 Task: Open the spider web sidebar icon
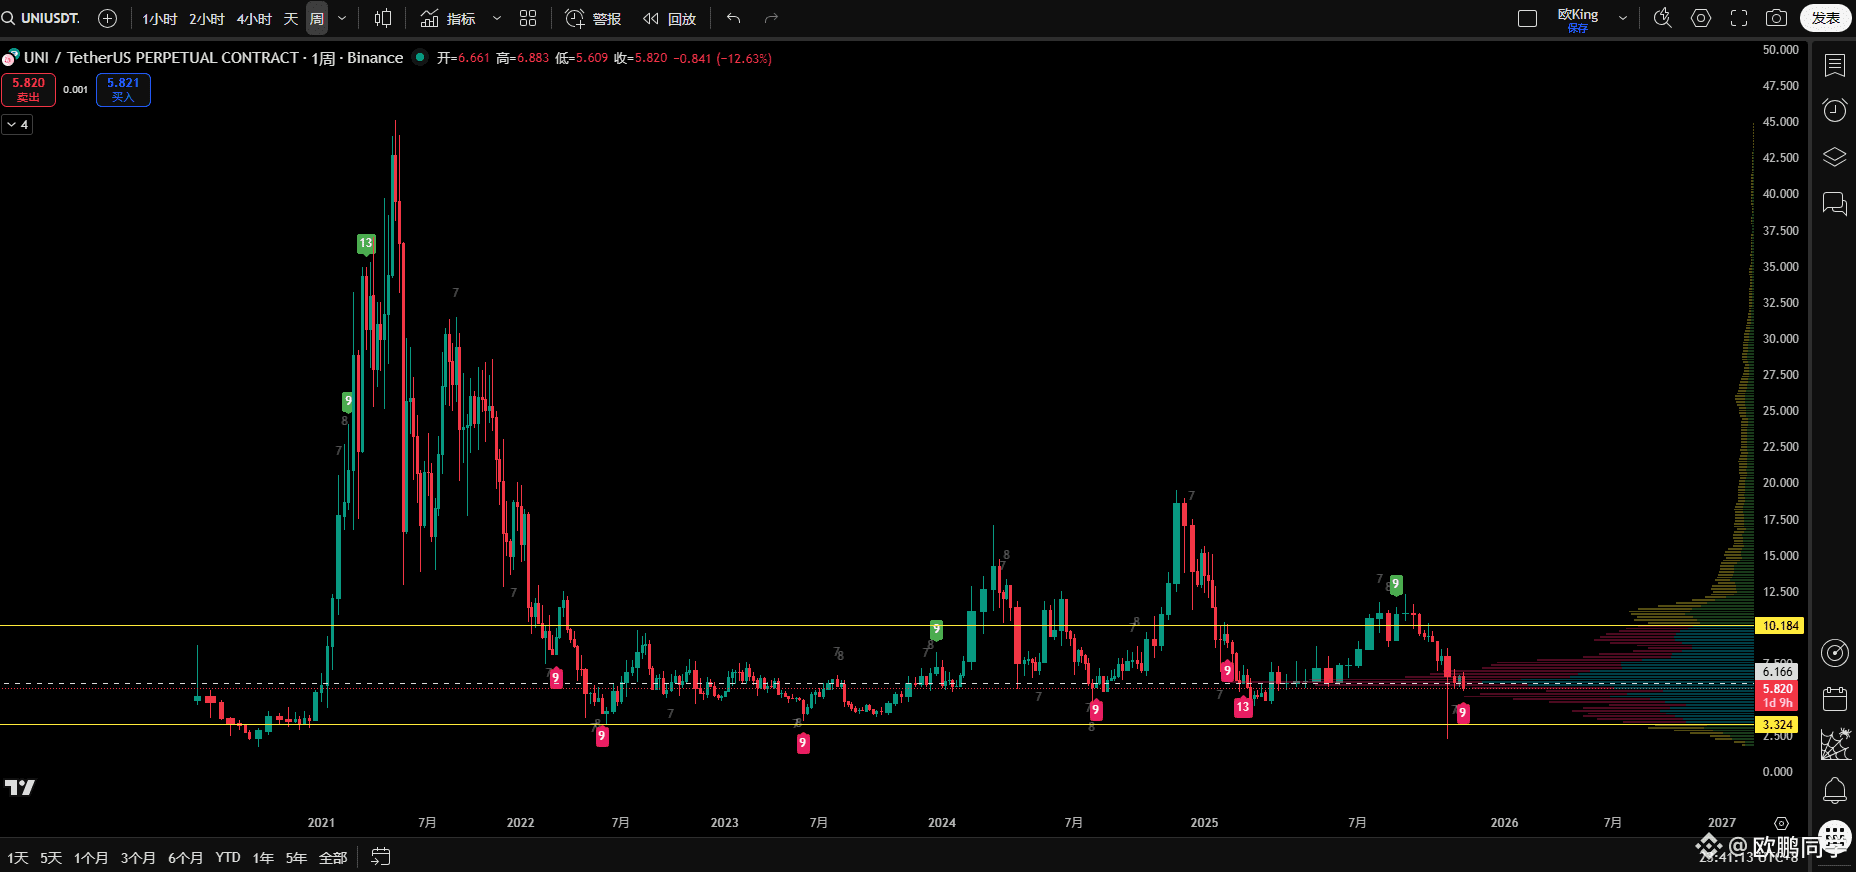tap(1835, 744)
